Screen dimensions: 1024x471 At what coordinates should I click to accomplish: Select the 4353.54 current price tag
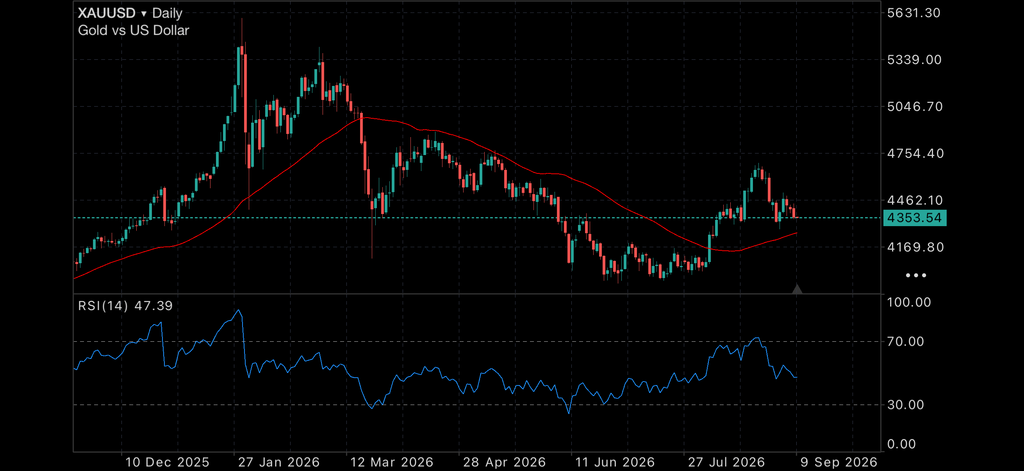pos(915,218)
